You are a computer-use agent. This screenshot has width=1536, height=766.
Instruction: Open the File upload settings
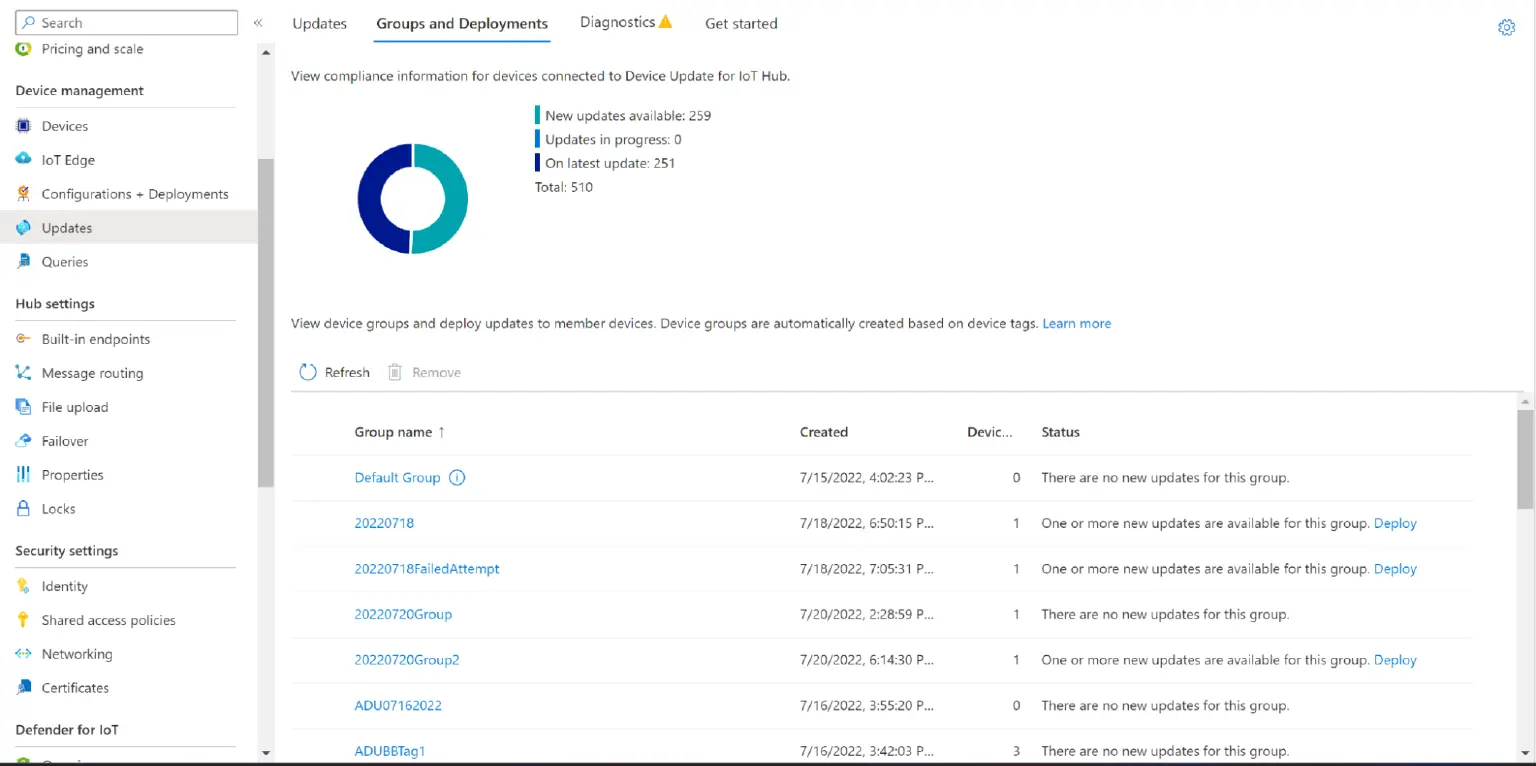pyautogui.click(x=73, y=406)
